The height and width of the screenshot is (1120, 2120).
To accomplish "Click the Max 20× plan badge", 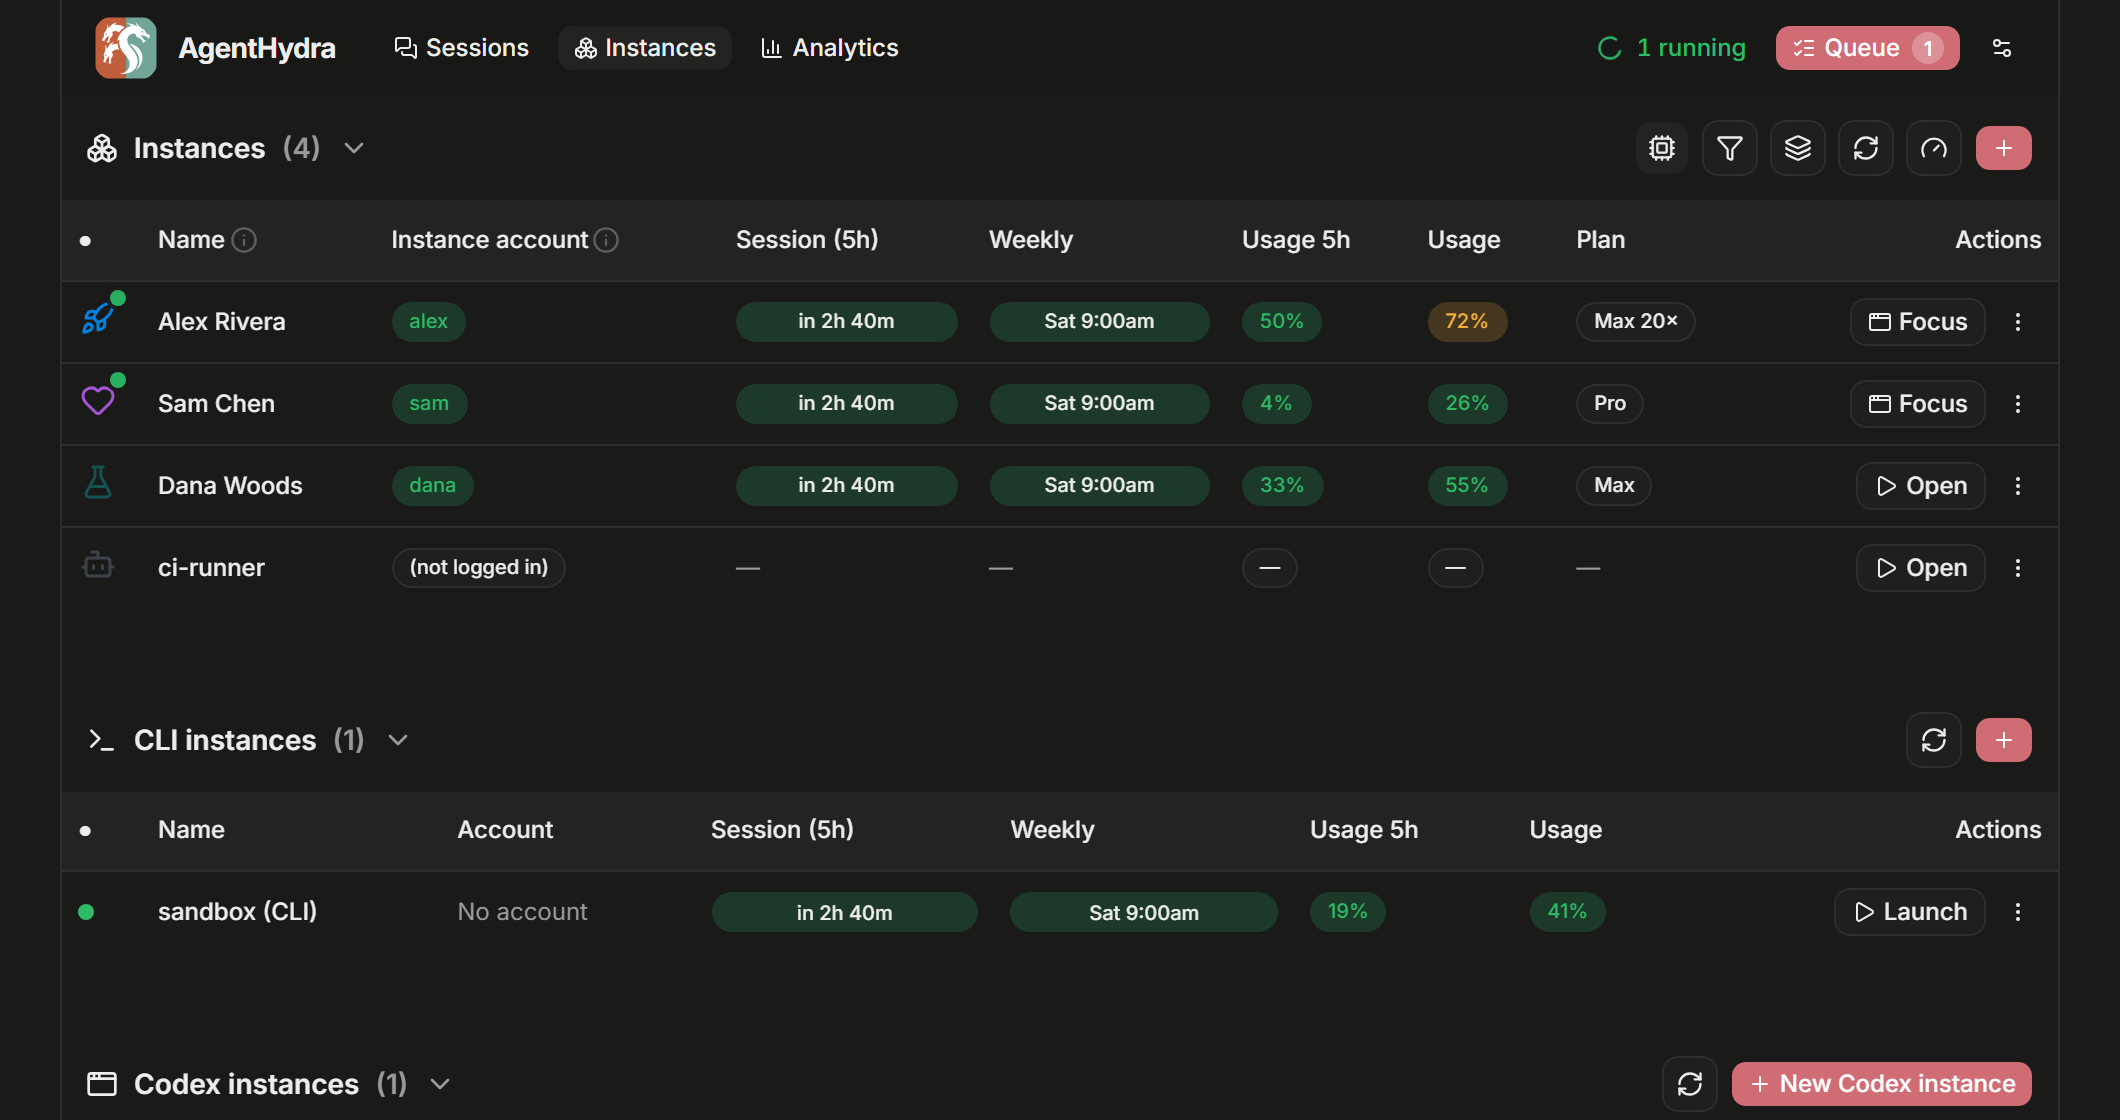I will point(1636,322).
